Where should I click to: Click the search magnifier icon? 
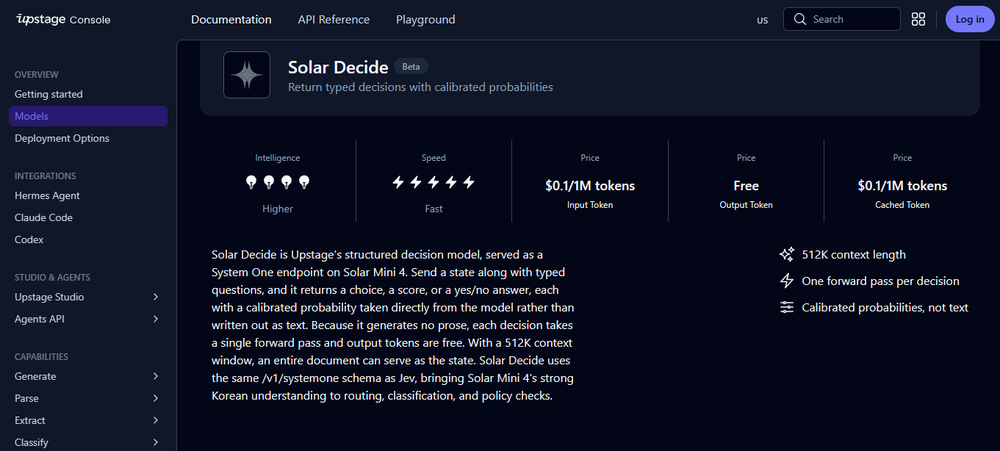coord(800,19)
